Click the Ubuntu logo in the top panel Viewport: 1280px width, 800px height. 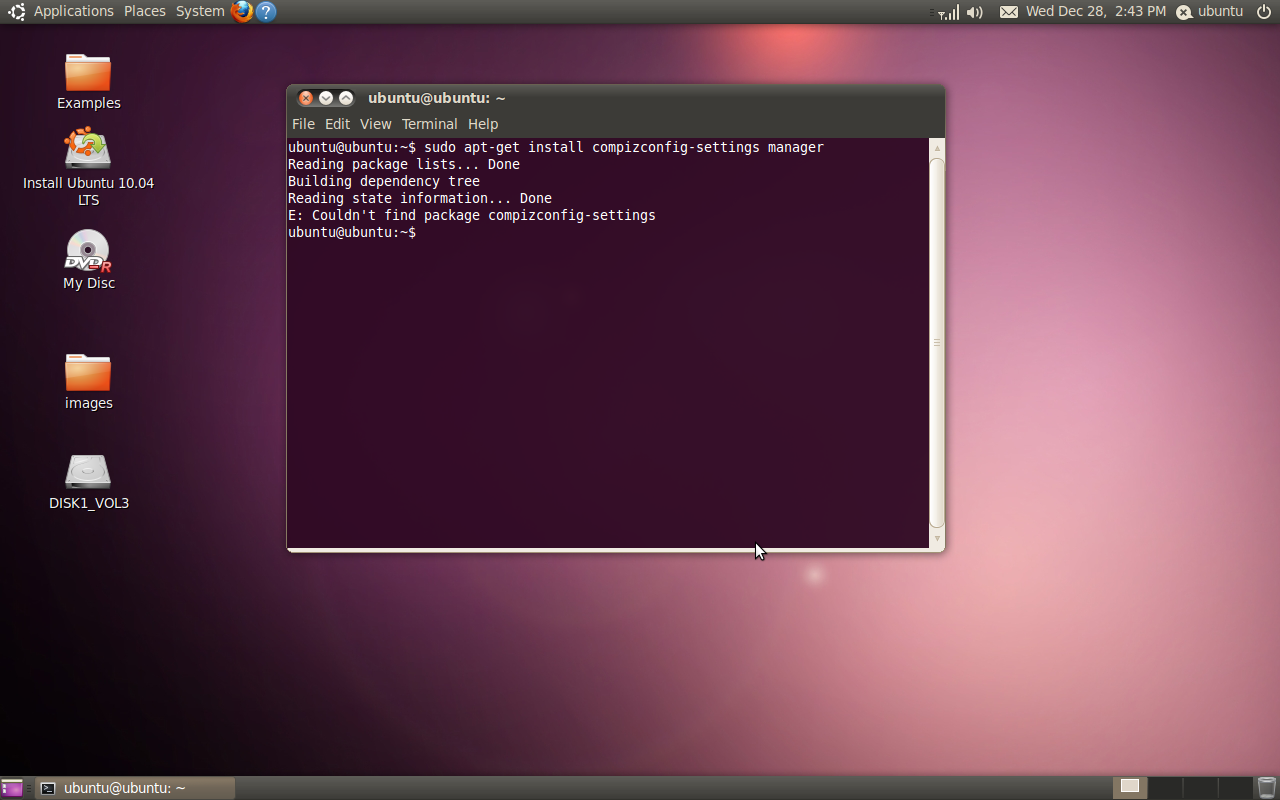(16, 12)
